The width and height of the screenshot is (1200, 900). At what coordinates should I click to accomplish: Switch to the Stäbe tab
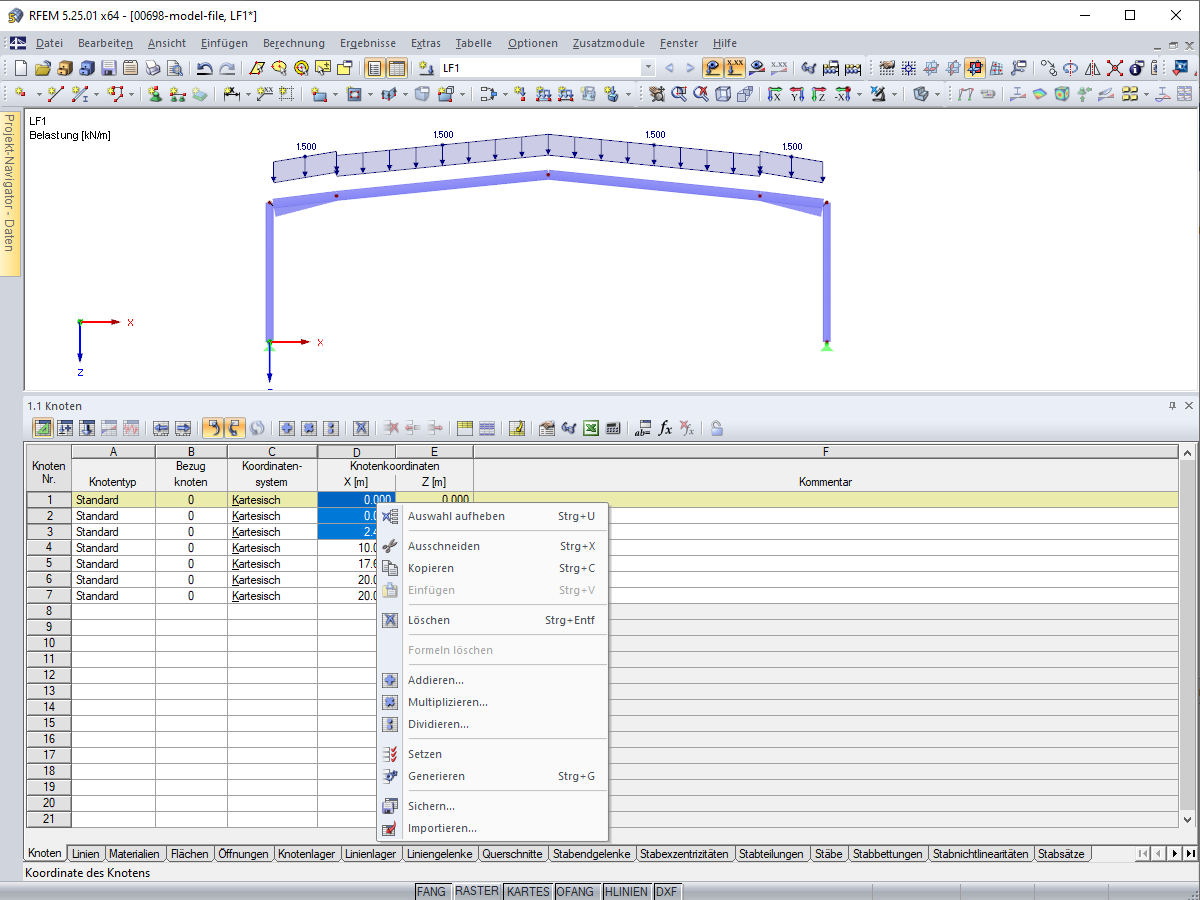tap(829, 854)
